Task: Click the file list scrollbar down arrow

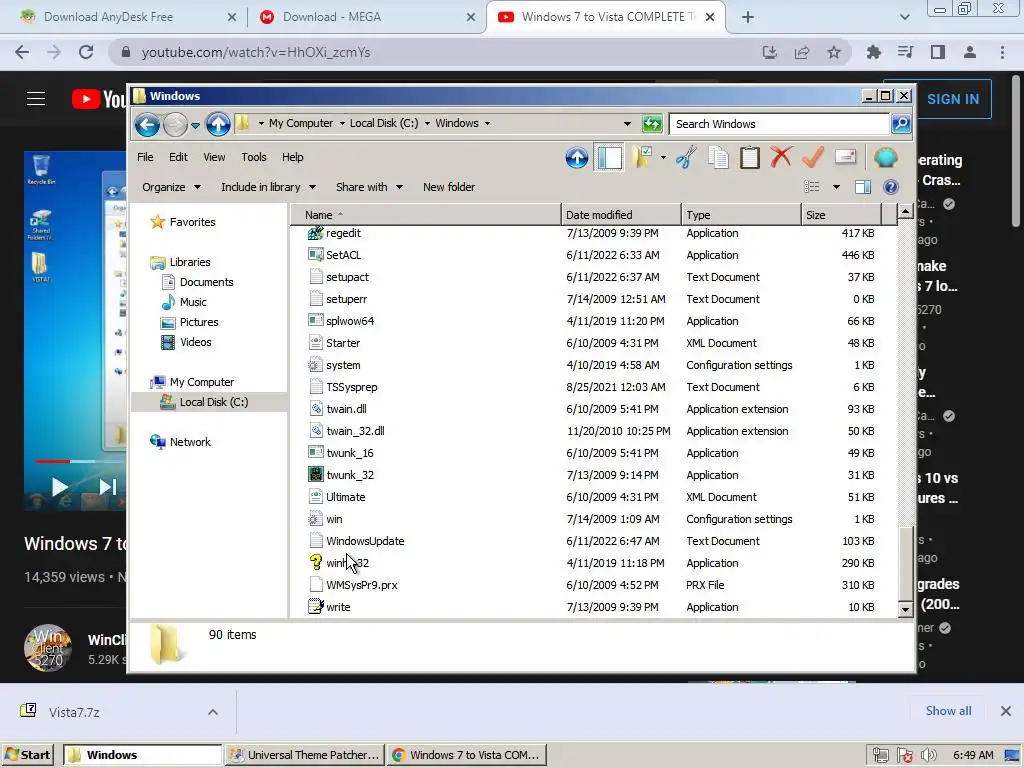Action: [905, 609]
